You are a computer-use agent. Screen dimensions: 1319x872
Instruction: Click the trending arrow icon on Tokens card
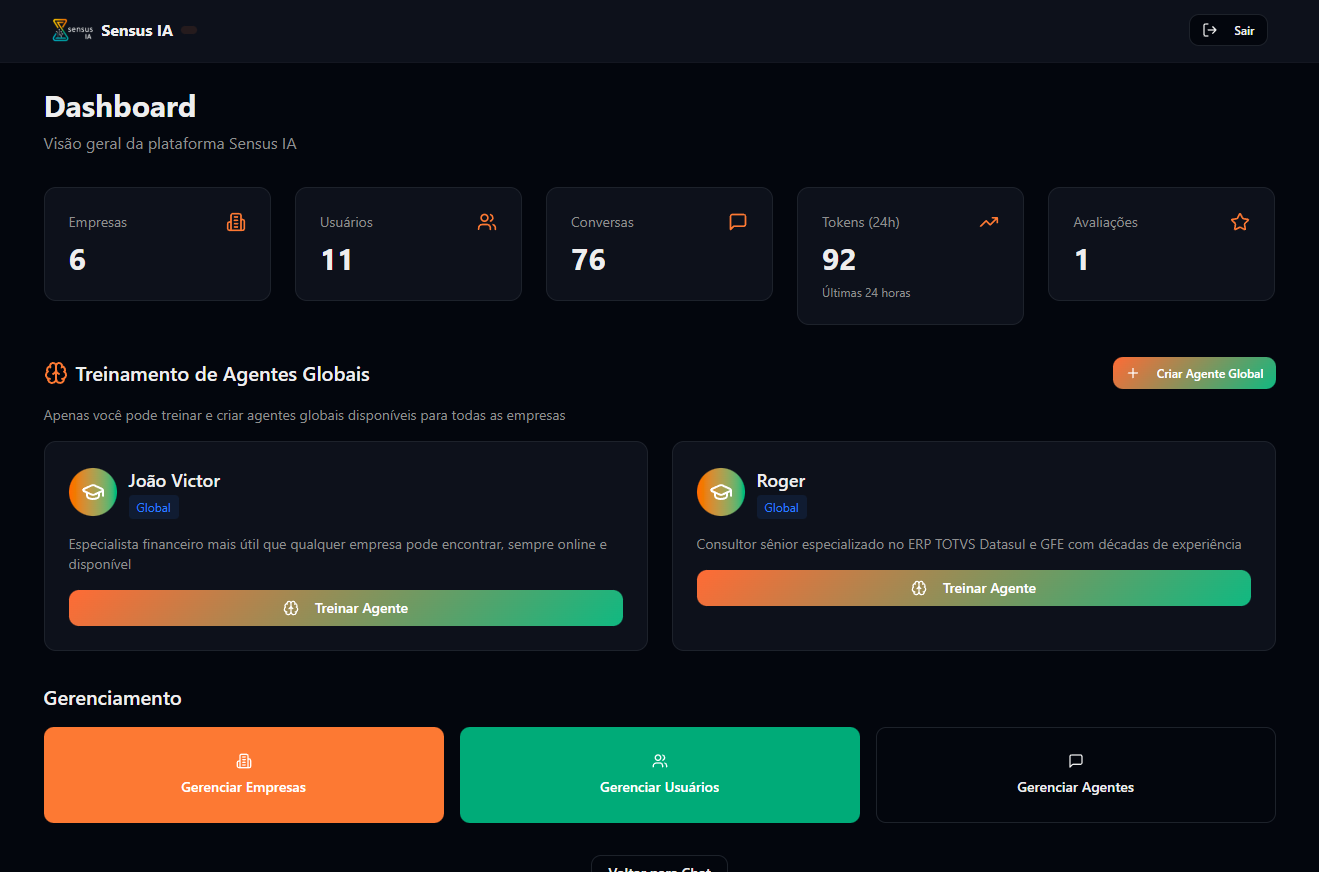click(989, 222)
